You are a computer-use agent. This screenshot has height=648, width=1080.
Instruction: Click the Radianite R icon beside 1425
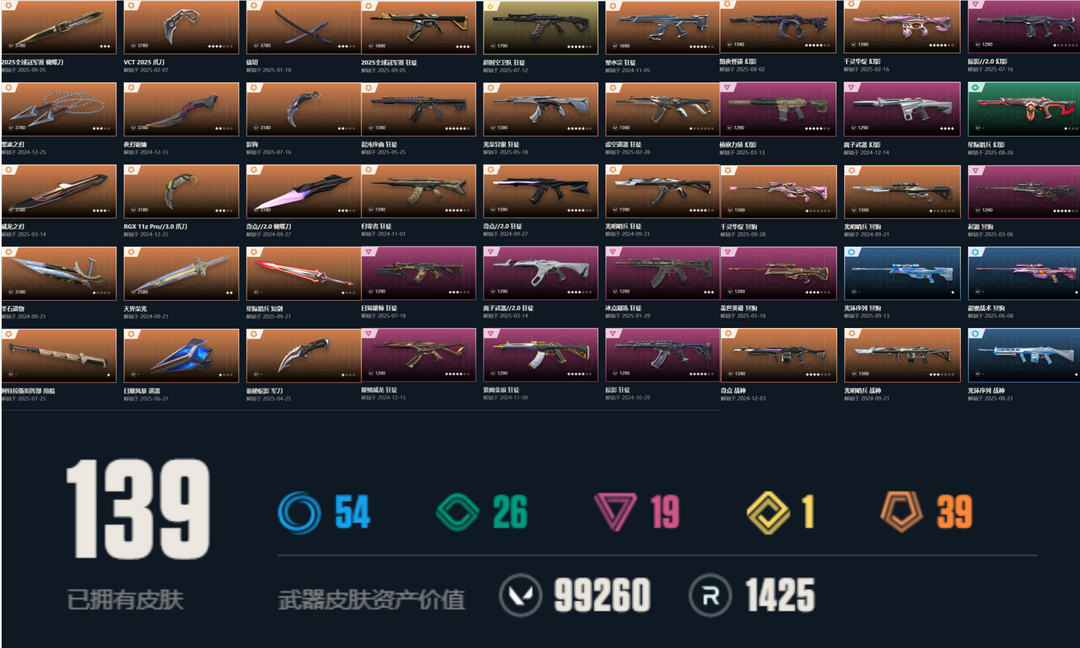(x=710, y=595)
